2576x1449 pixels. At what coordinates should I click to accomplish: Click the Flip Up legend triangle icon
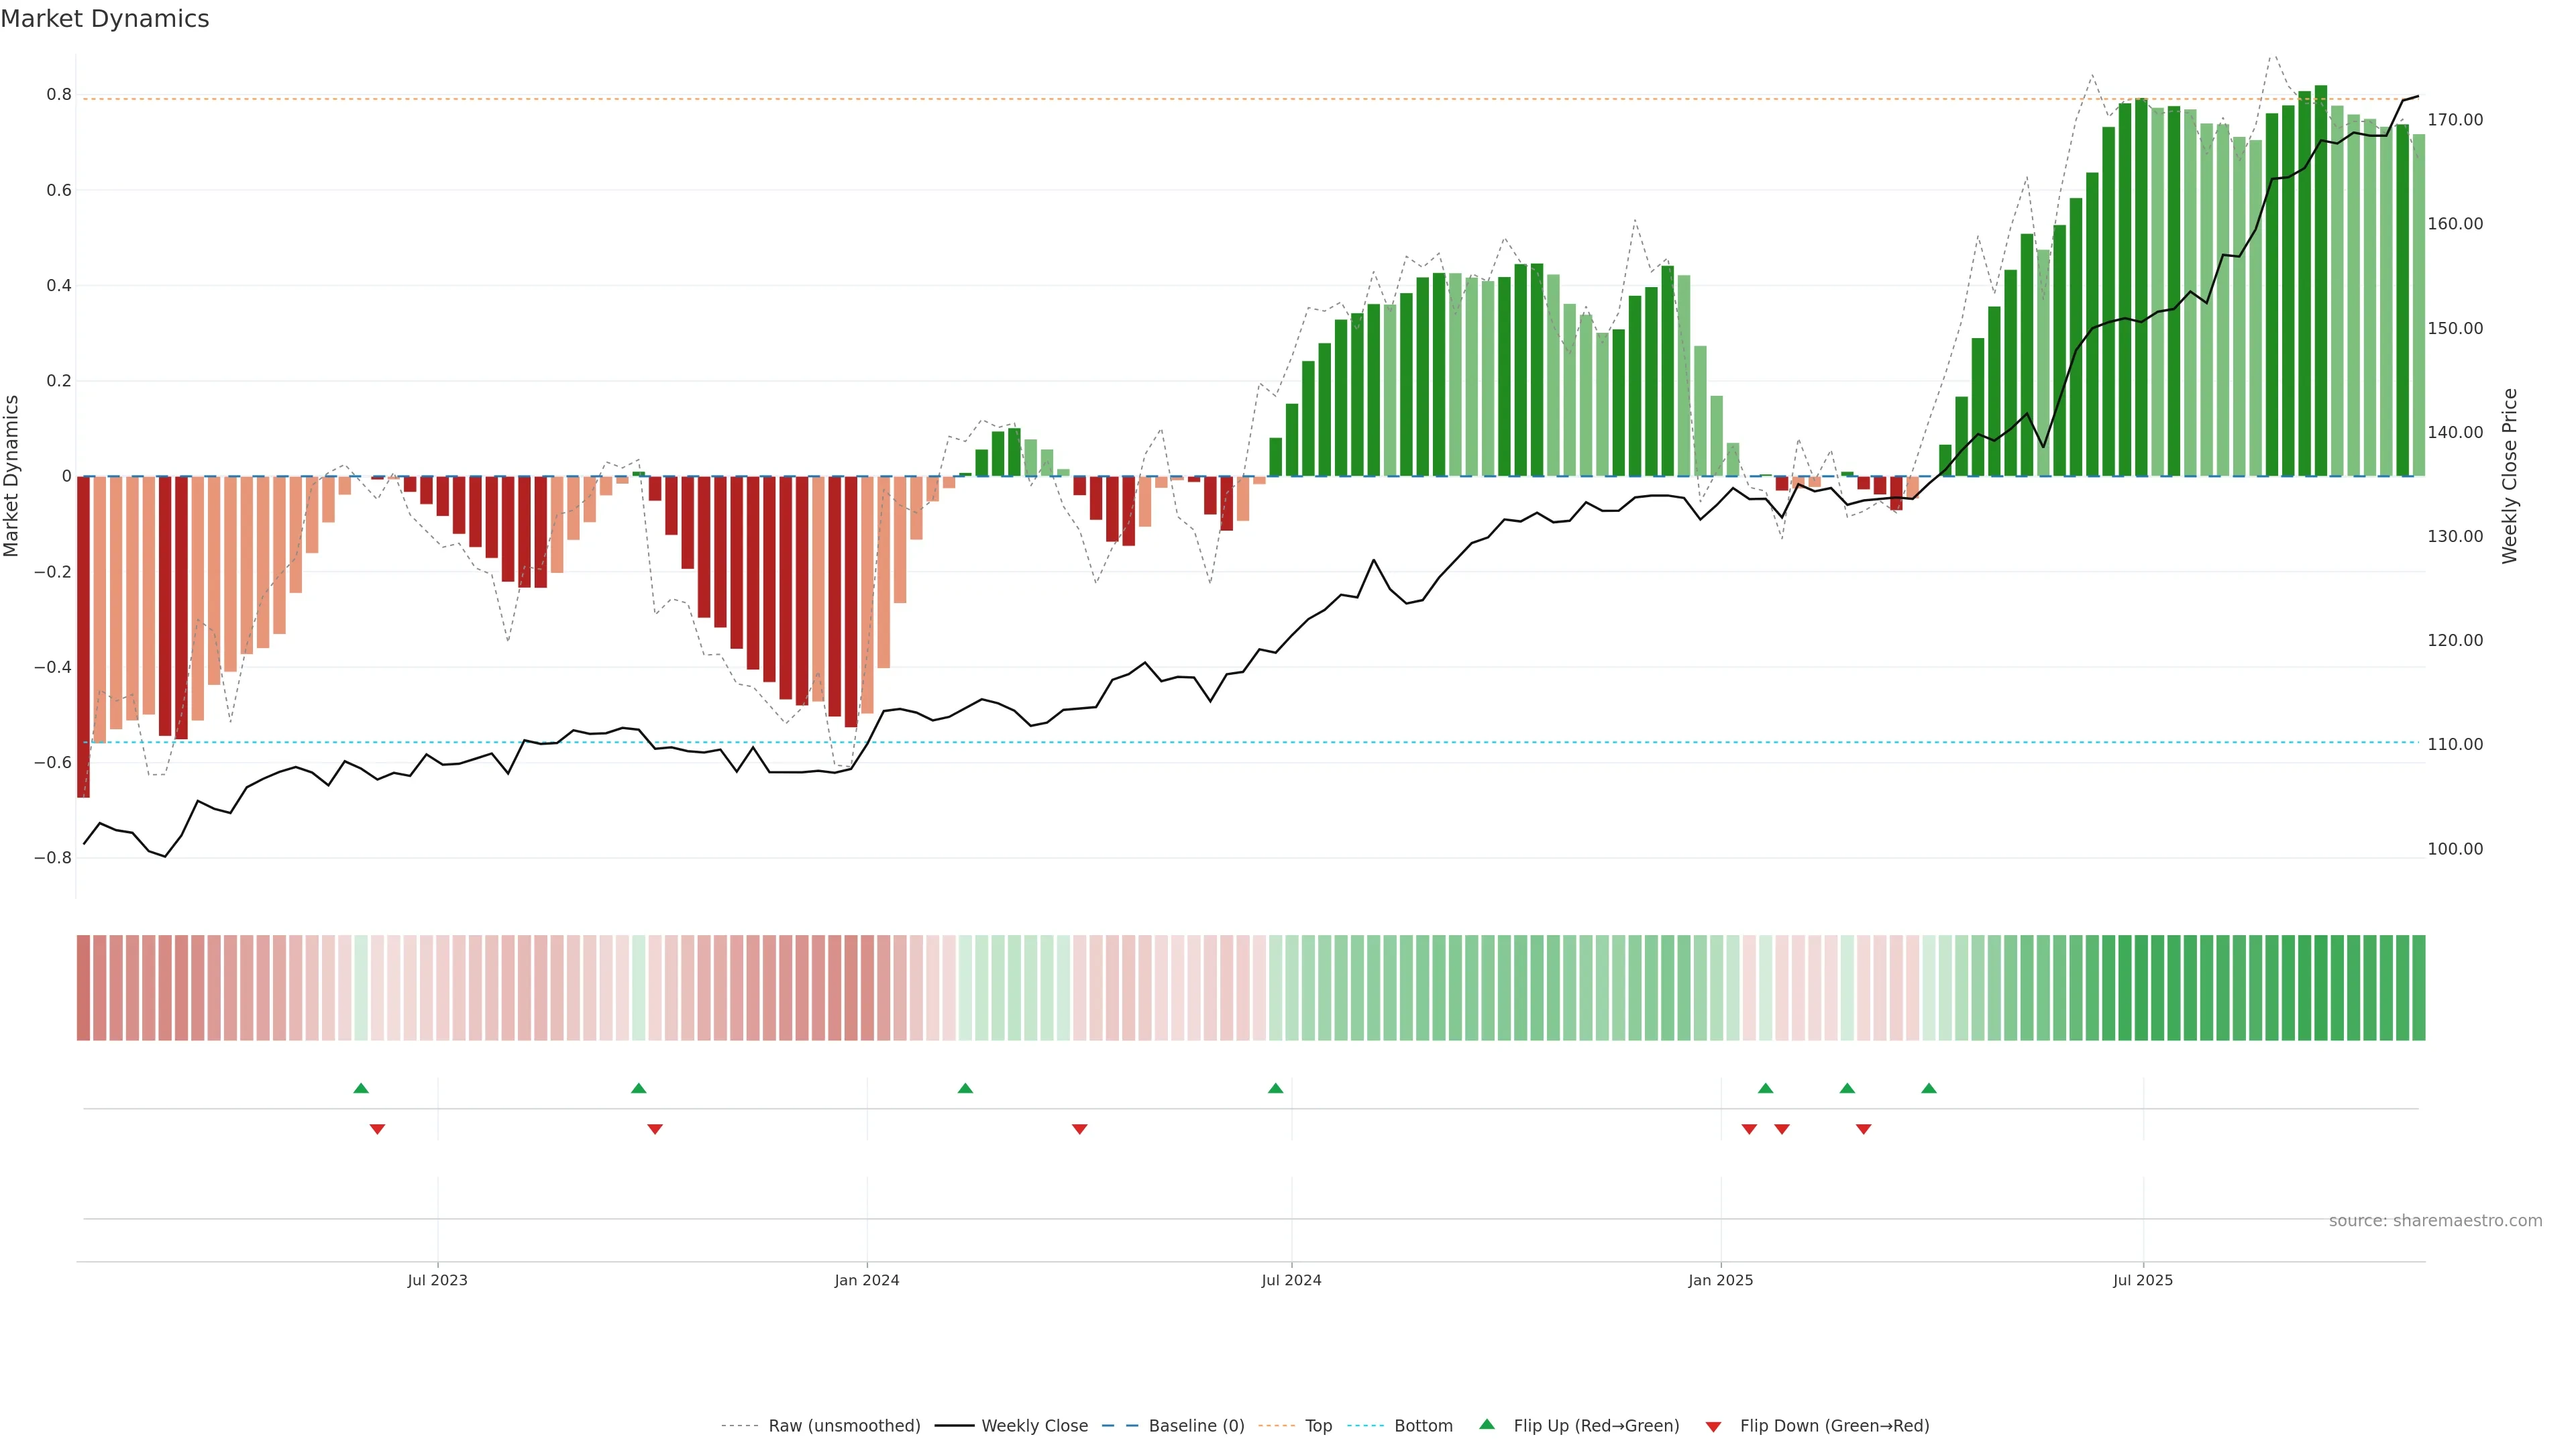(x=1486, y=1424)
